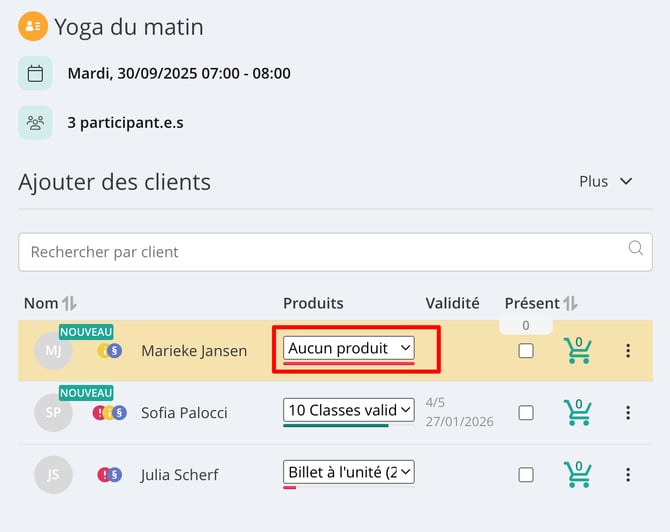This screenshot has height=532, width=670.
Task: Tick Julia Scherf's attendance checkbox
Action: pos(526,475)
